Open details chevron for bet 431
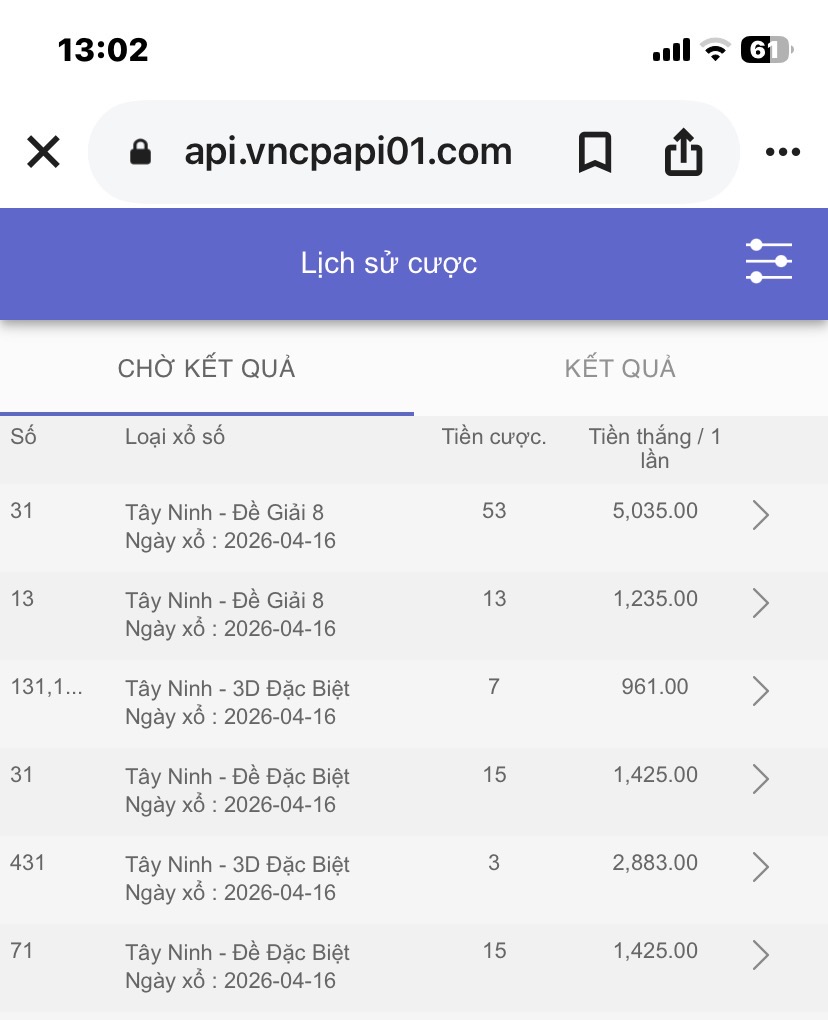This screenshot has width=828, height=1020. click(760, 867)
